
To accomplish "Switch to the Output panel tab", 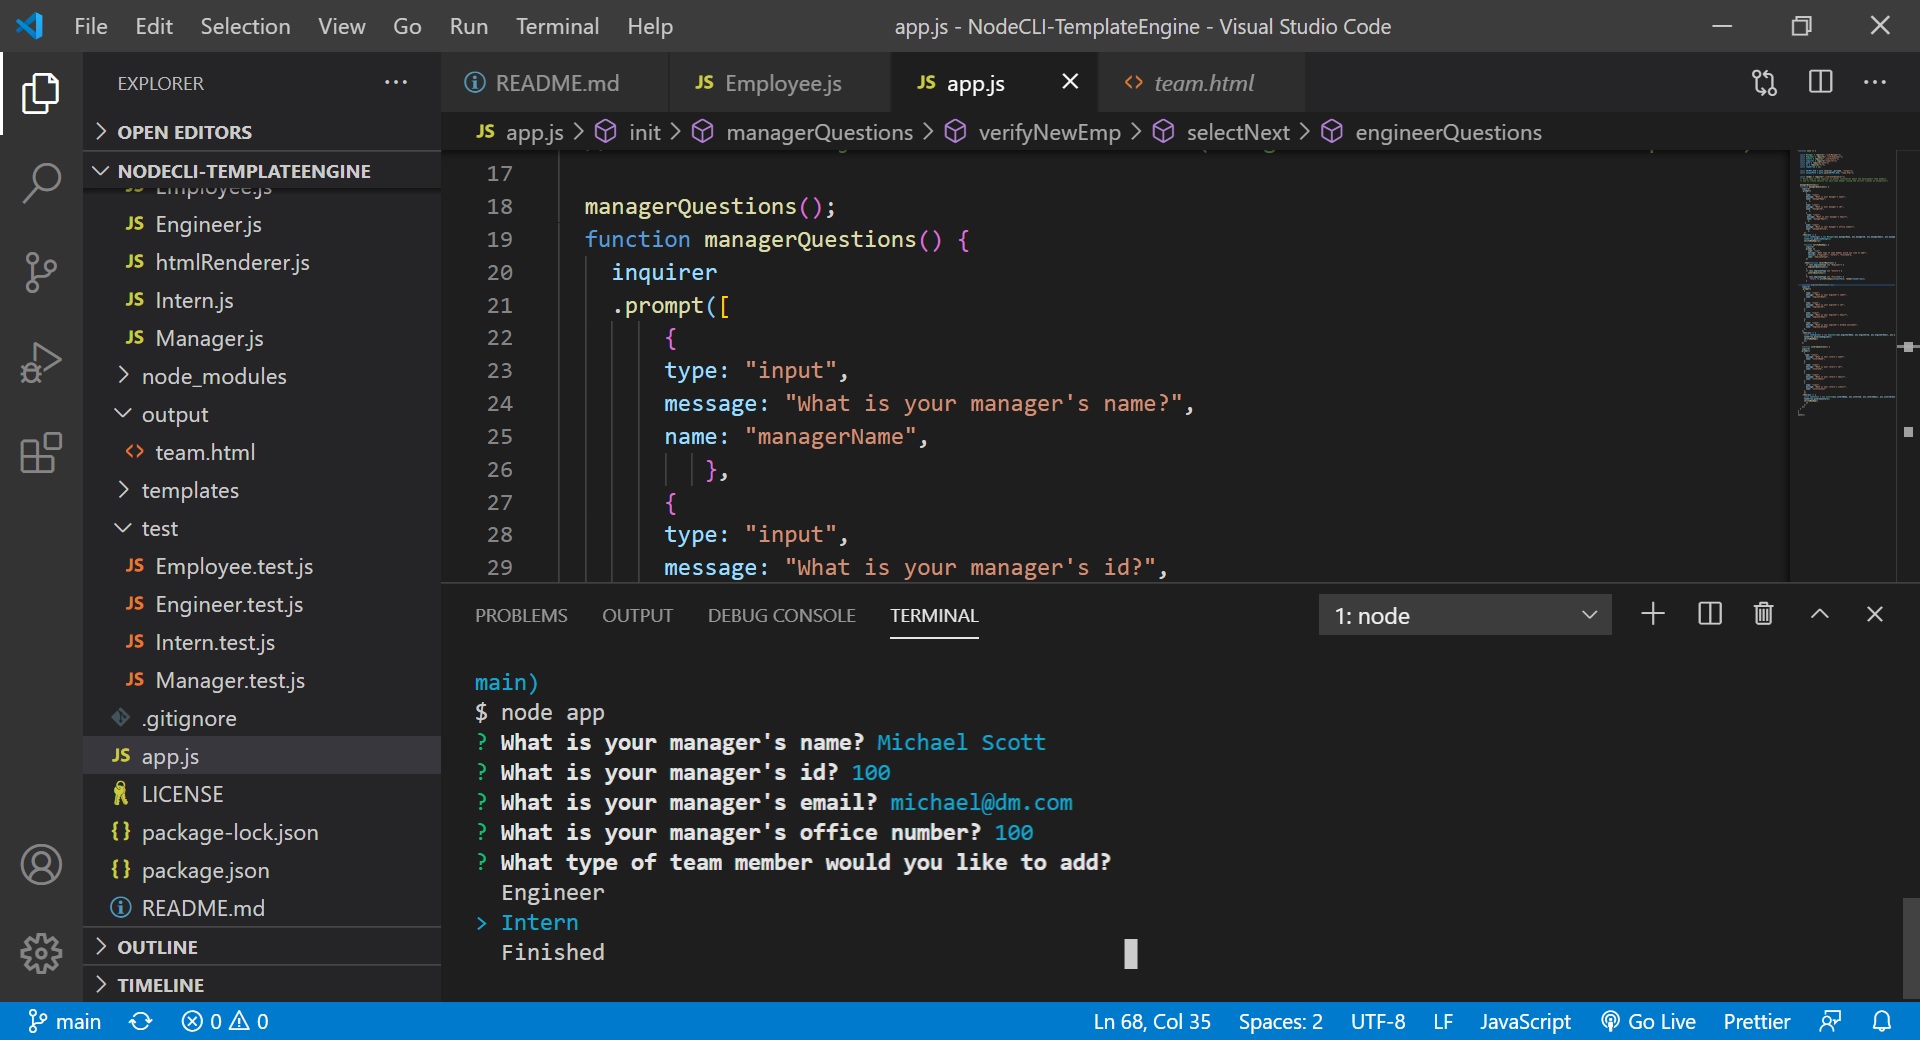I will point(637,615).
